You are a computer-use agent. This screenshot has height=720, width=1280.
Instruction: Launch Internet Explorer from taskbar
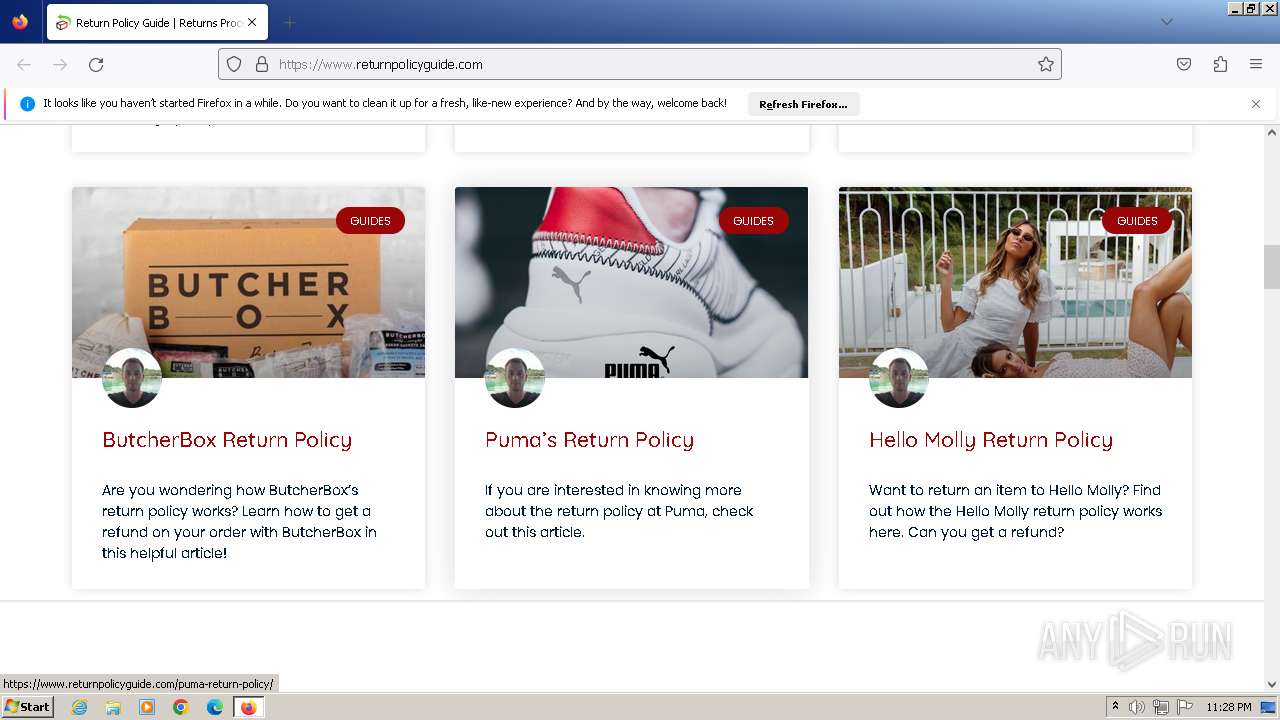click(x=79, y=707)
